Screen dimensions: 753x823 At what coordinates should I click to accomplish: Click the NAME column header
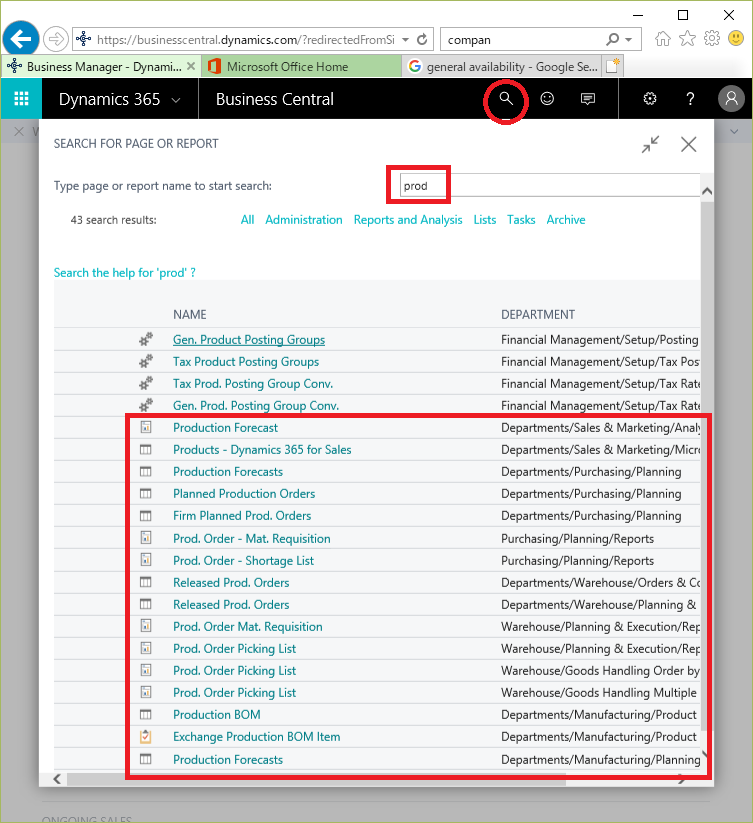coord(189,314)
